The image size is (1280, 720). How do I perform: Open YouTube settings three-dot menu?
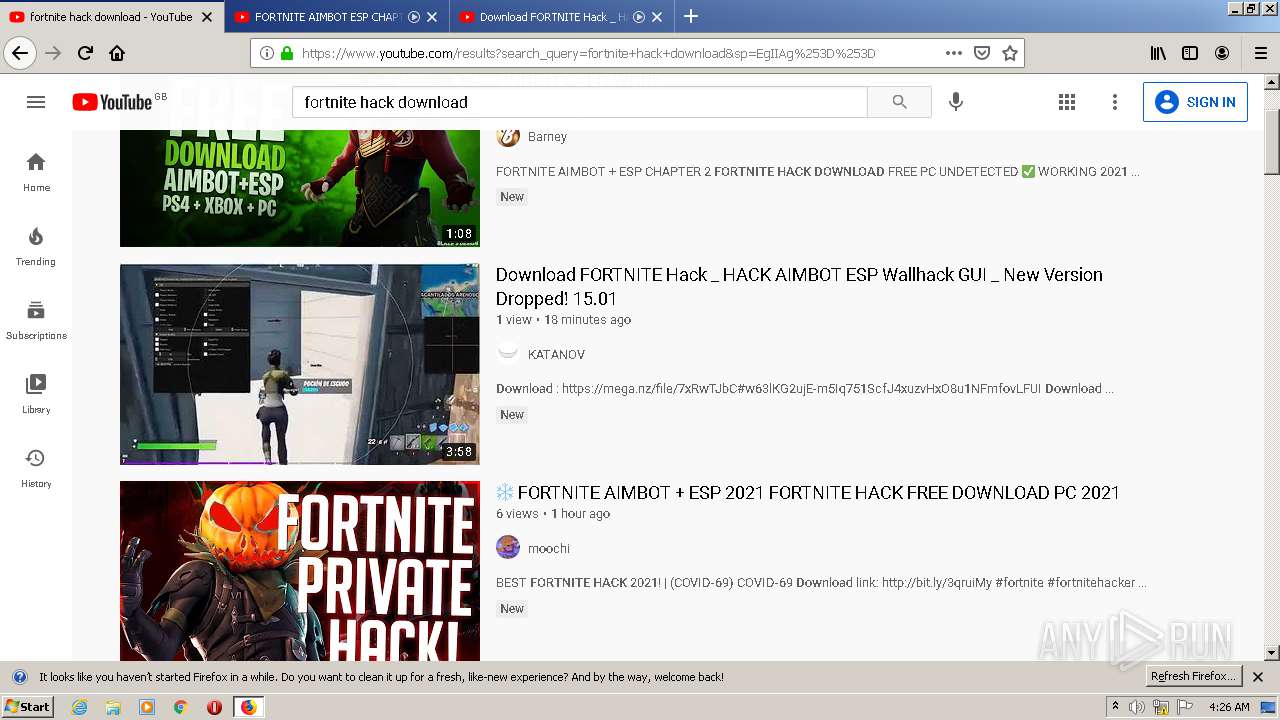[x=1115, y=102]
